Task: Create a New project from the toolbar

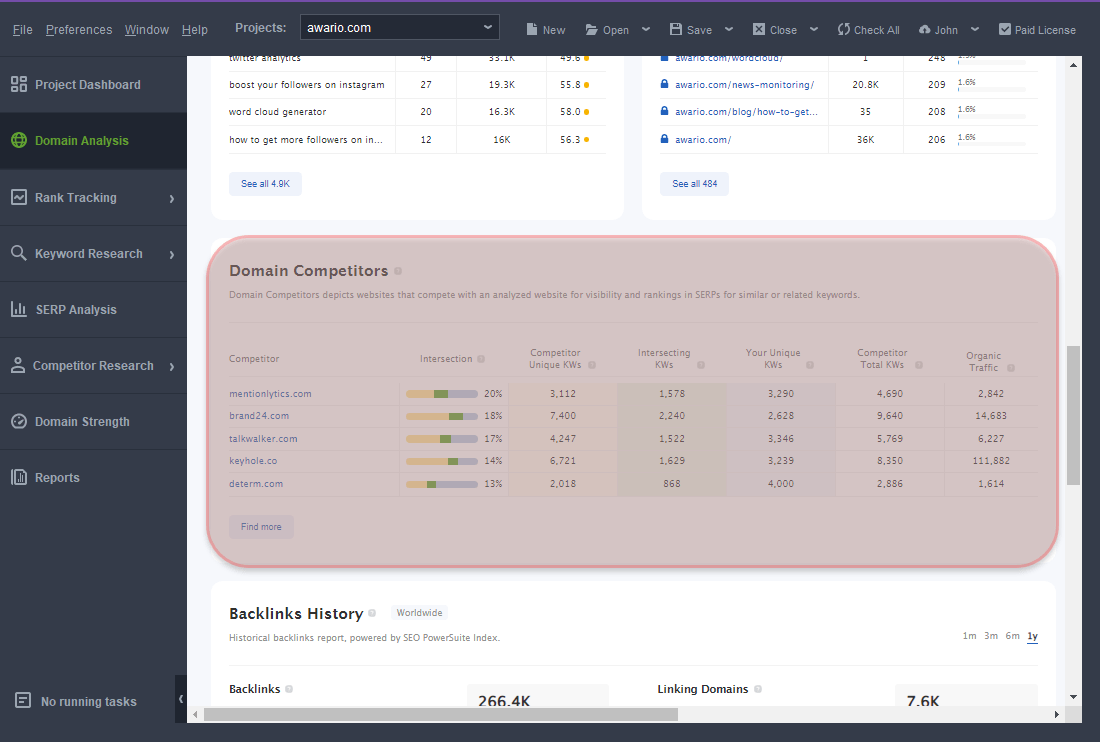Action: [x=546, y=29]
